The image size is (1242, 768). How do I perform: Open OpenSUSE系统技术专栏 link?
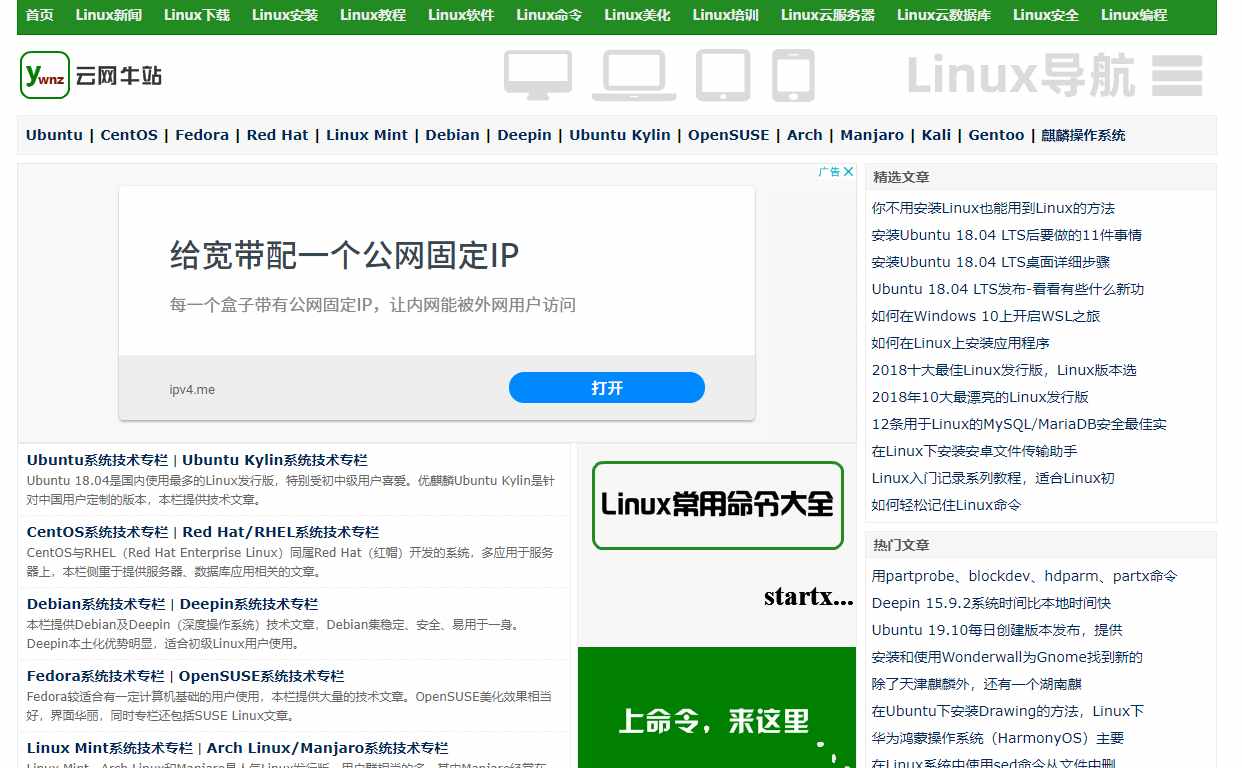click(x=262, y=676)
